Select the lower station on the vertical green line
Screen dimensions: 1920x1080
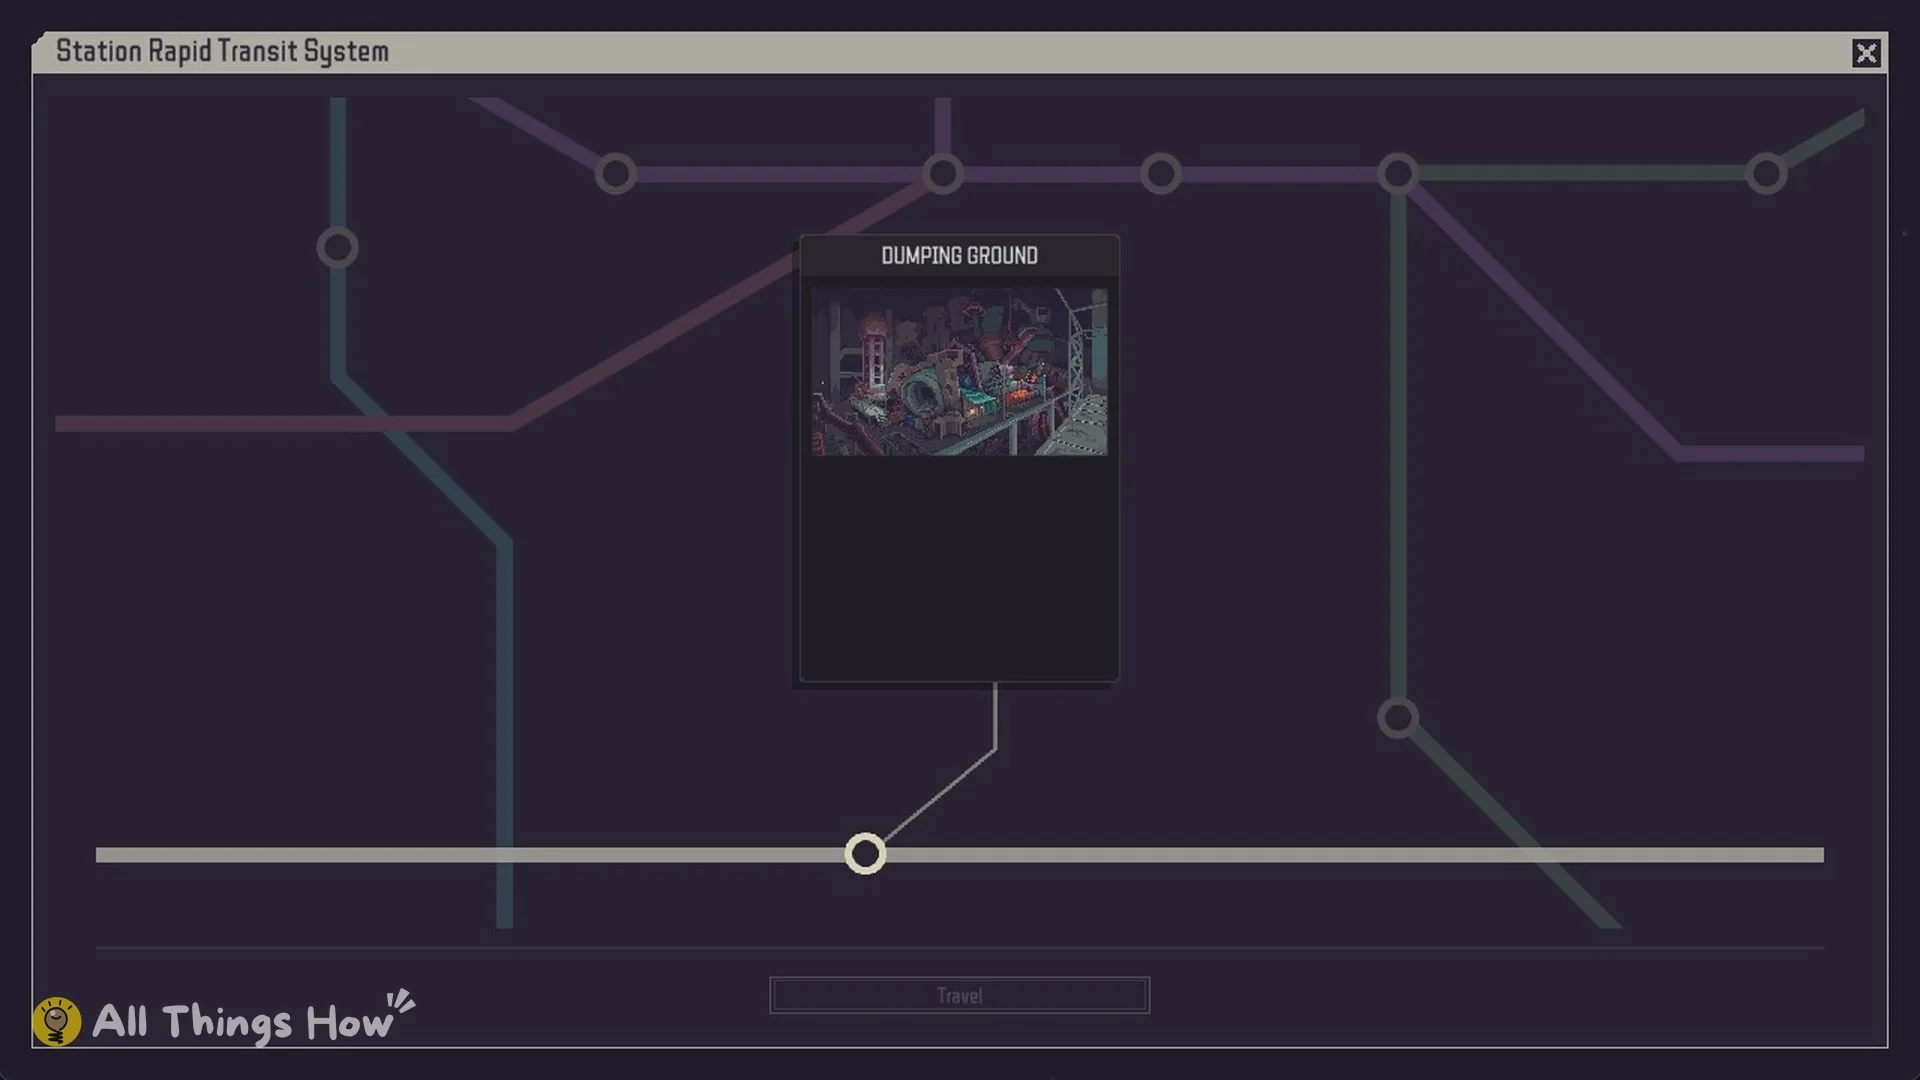(1398, 718)
